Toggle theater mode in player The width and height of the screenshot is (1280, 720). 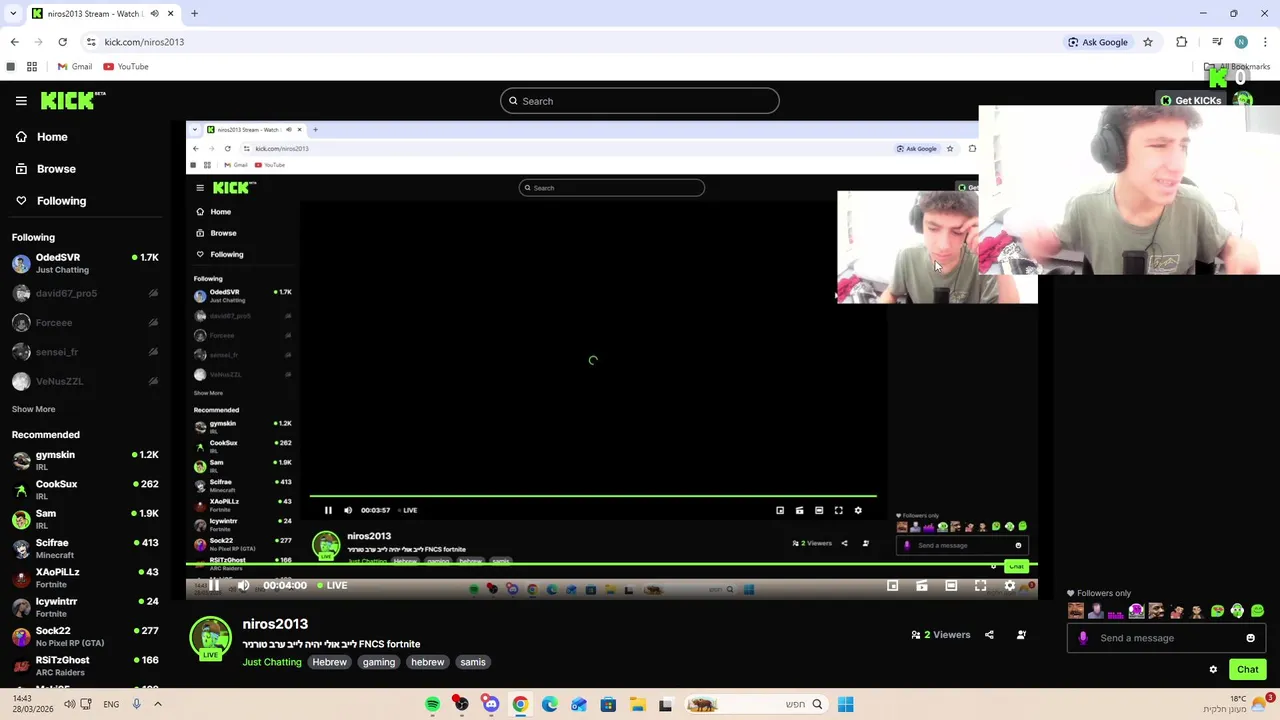[951, 586]
